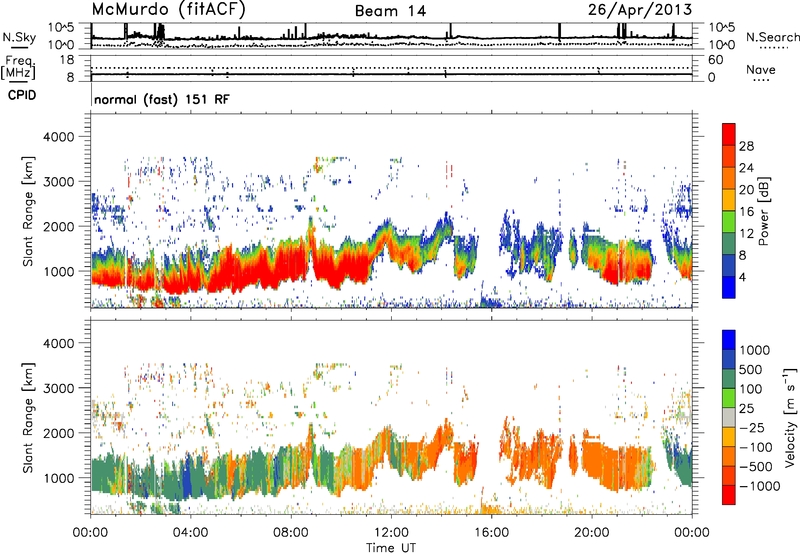Click the 4 dB label on Power colorbar

click(x=742, y=278)
